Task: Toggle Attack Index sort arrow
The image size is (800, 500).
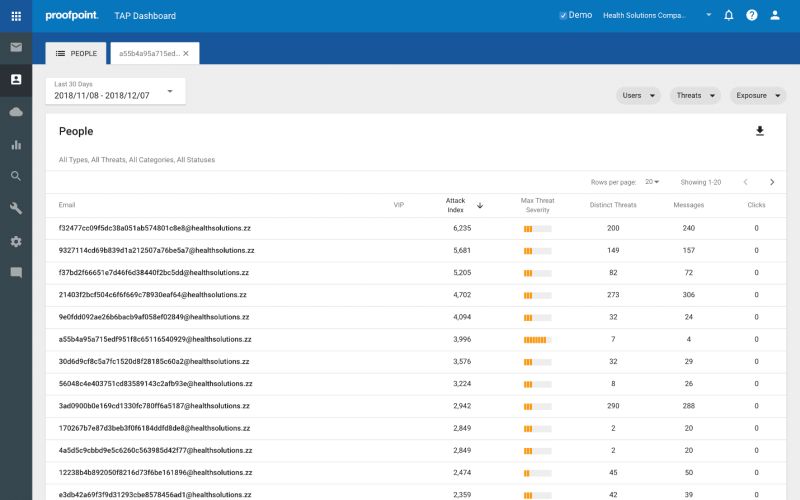Action: tap(480, 206)
